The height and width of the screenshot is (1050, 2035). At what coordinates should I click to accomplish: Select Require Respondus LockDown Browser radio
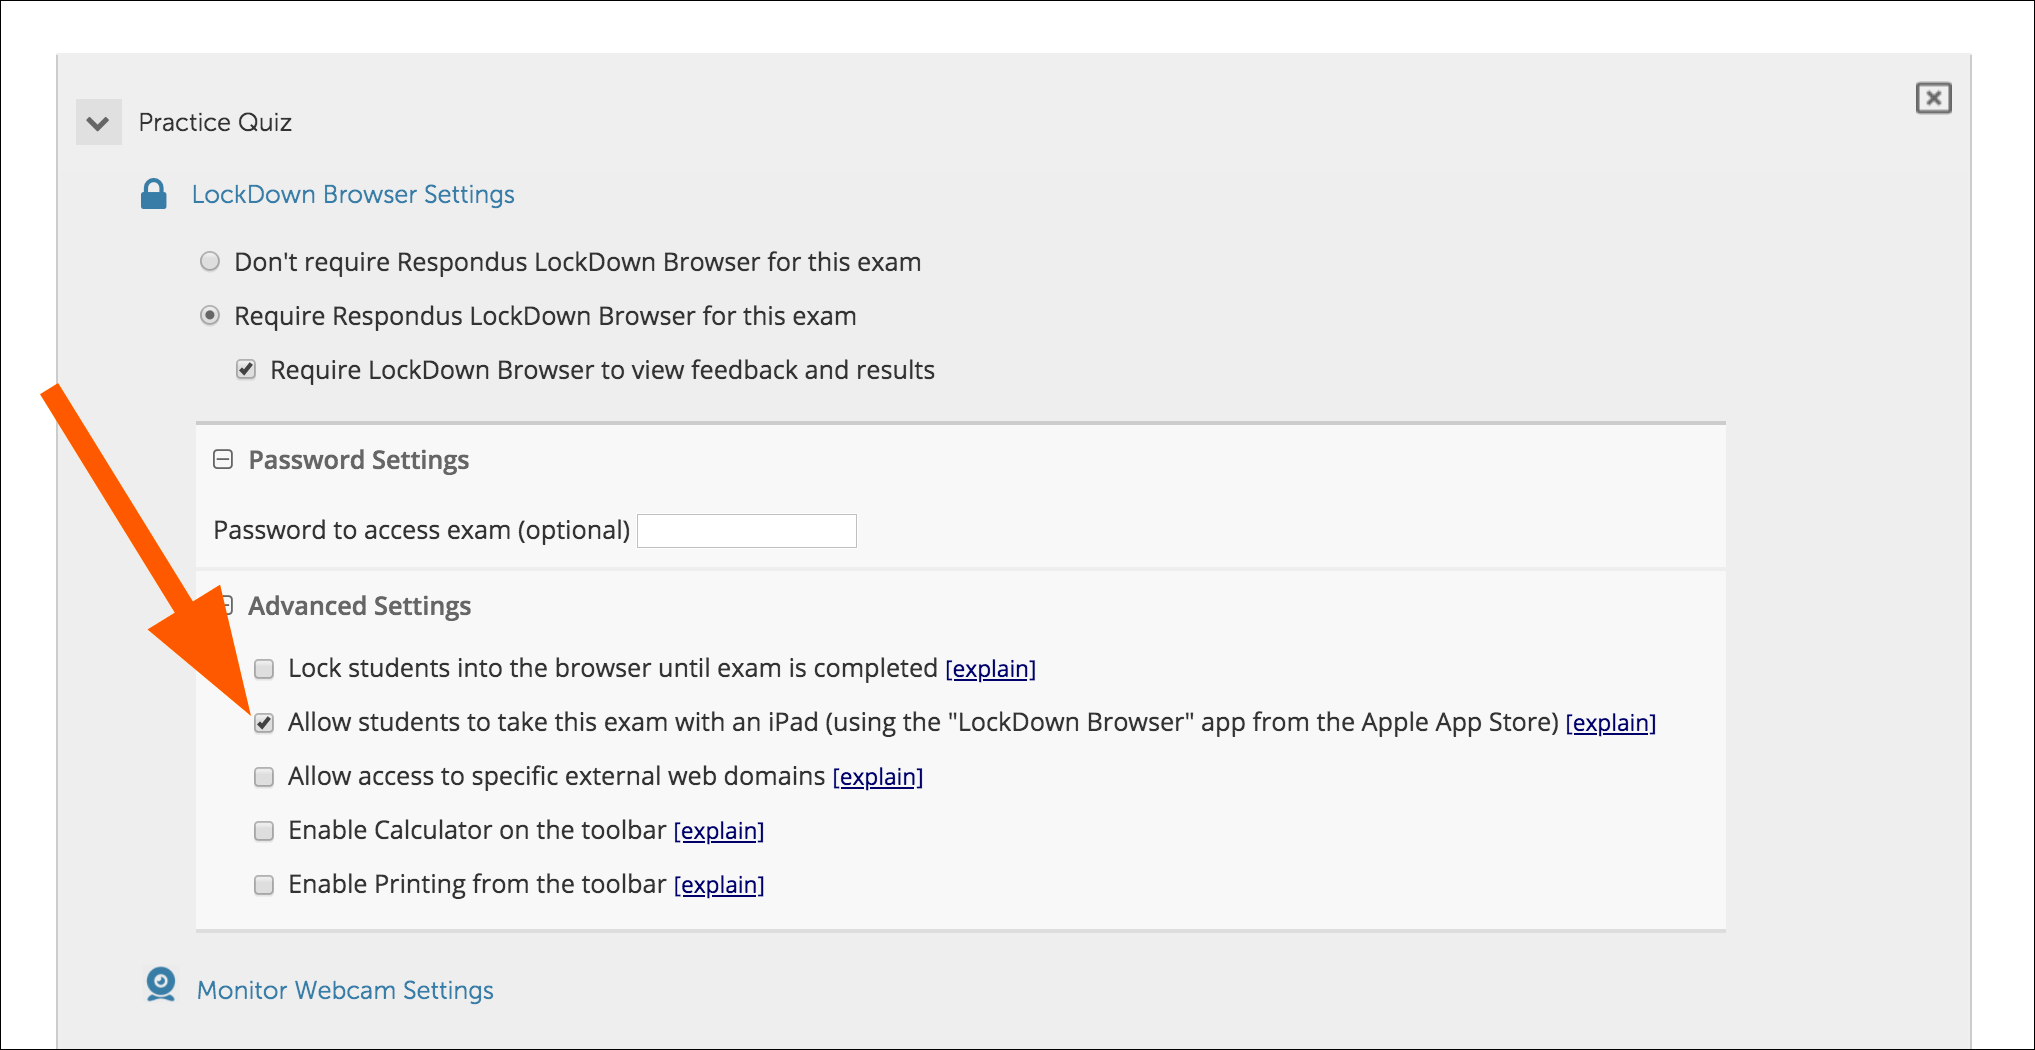click(x=210, y=316)
